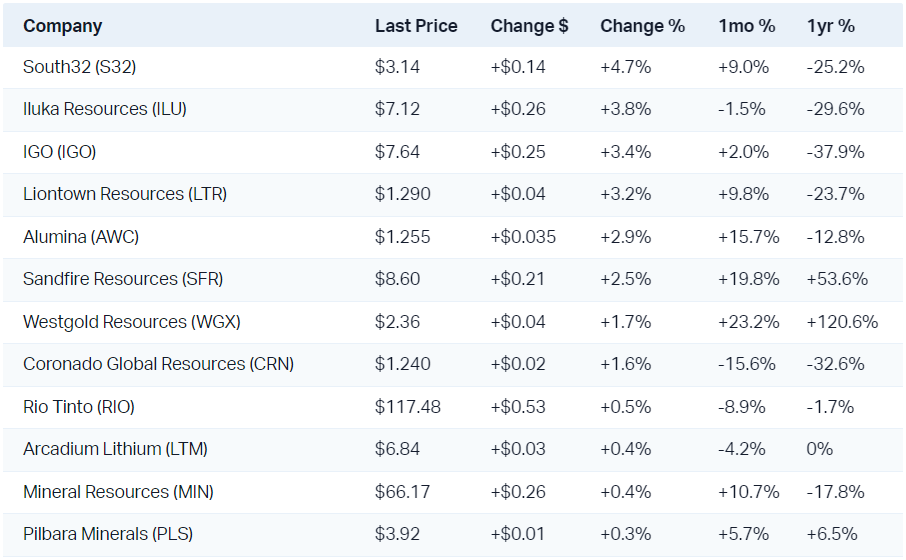Select the IGO (IGO) company row
The height and width of the screenshot is (560, 906).
[x=60, y=152]
